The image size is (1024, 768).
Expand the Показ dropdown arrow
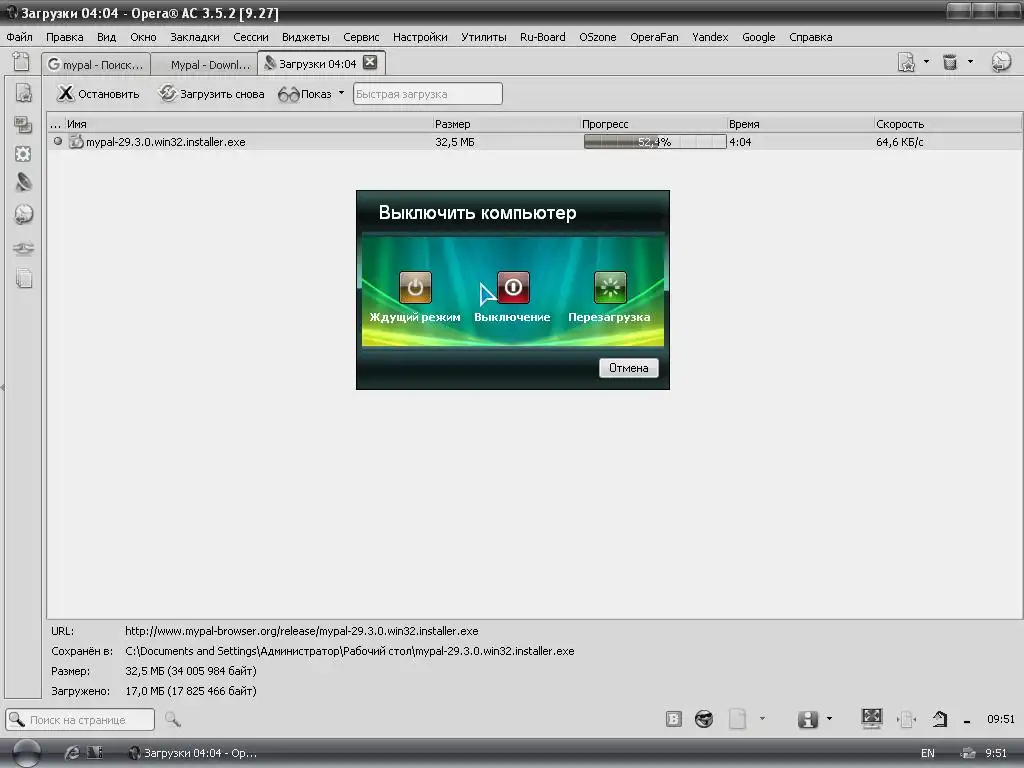coord(341,93)
